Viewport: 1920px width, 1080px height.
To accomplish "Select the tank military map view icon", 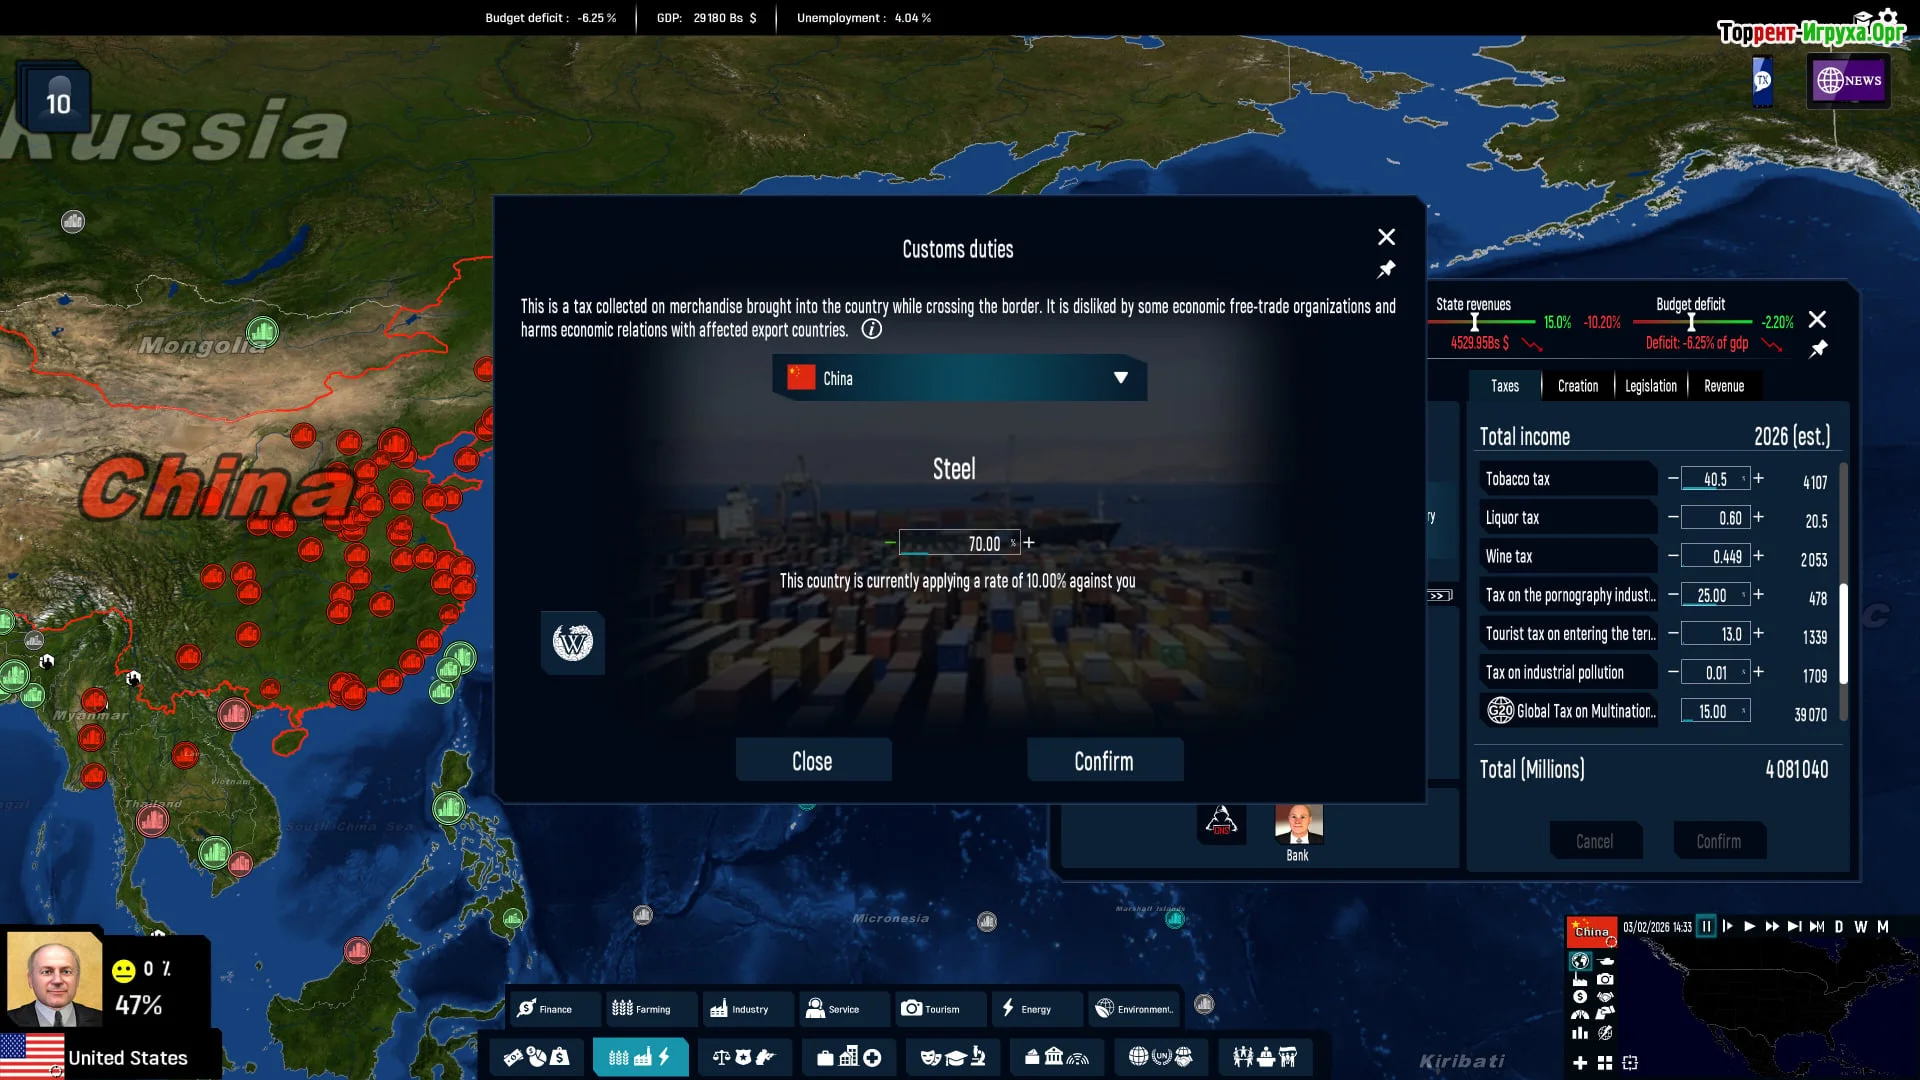I will (x=1606, y=961).
